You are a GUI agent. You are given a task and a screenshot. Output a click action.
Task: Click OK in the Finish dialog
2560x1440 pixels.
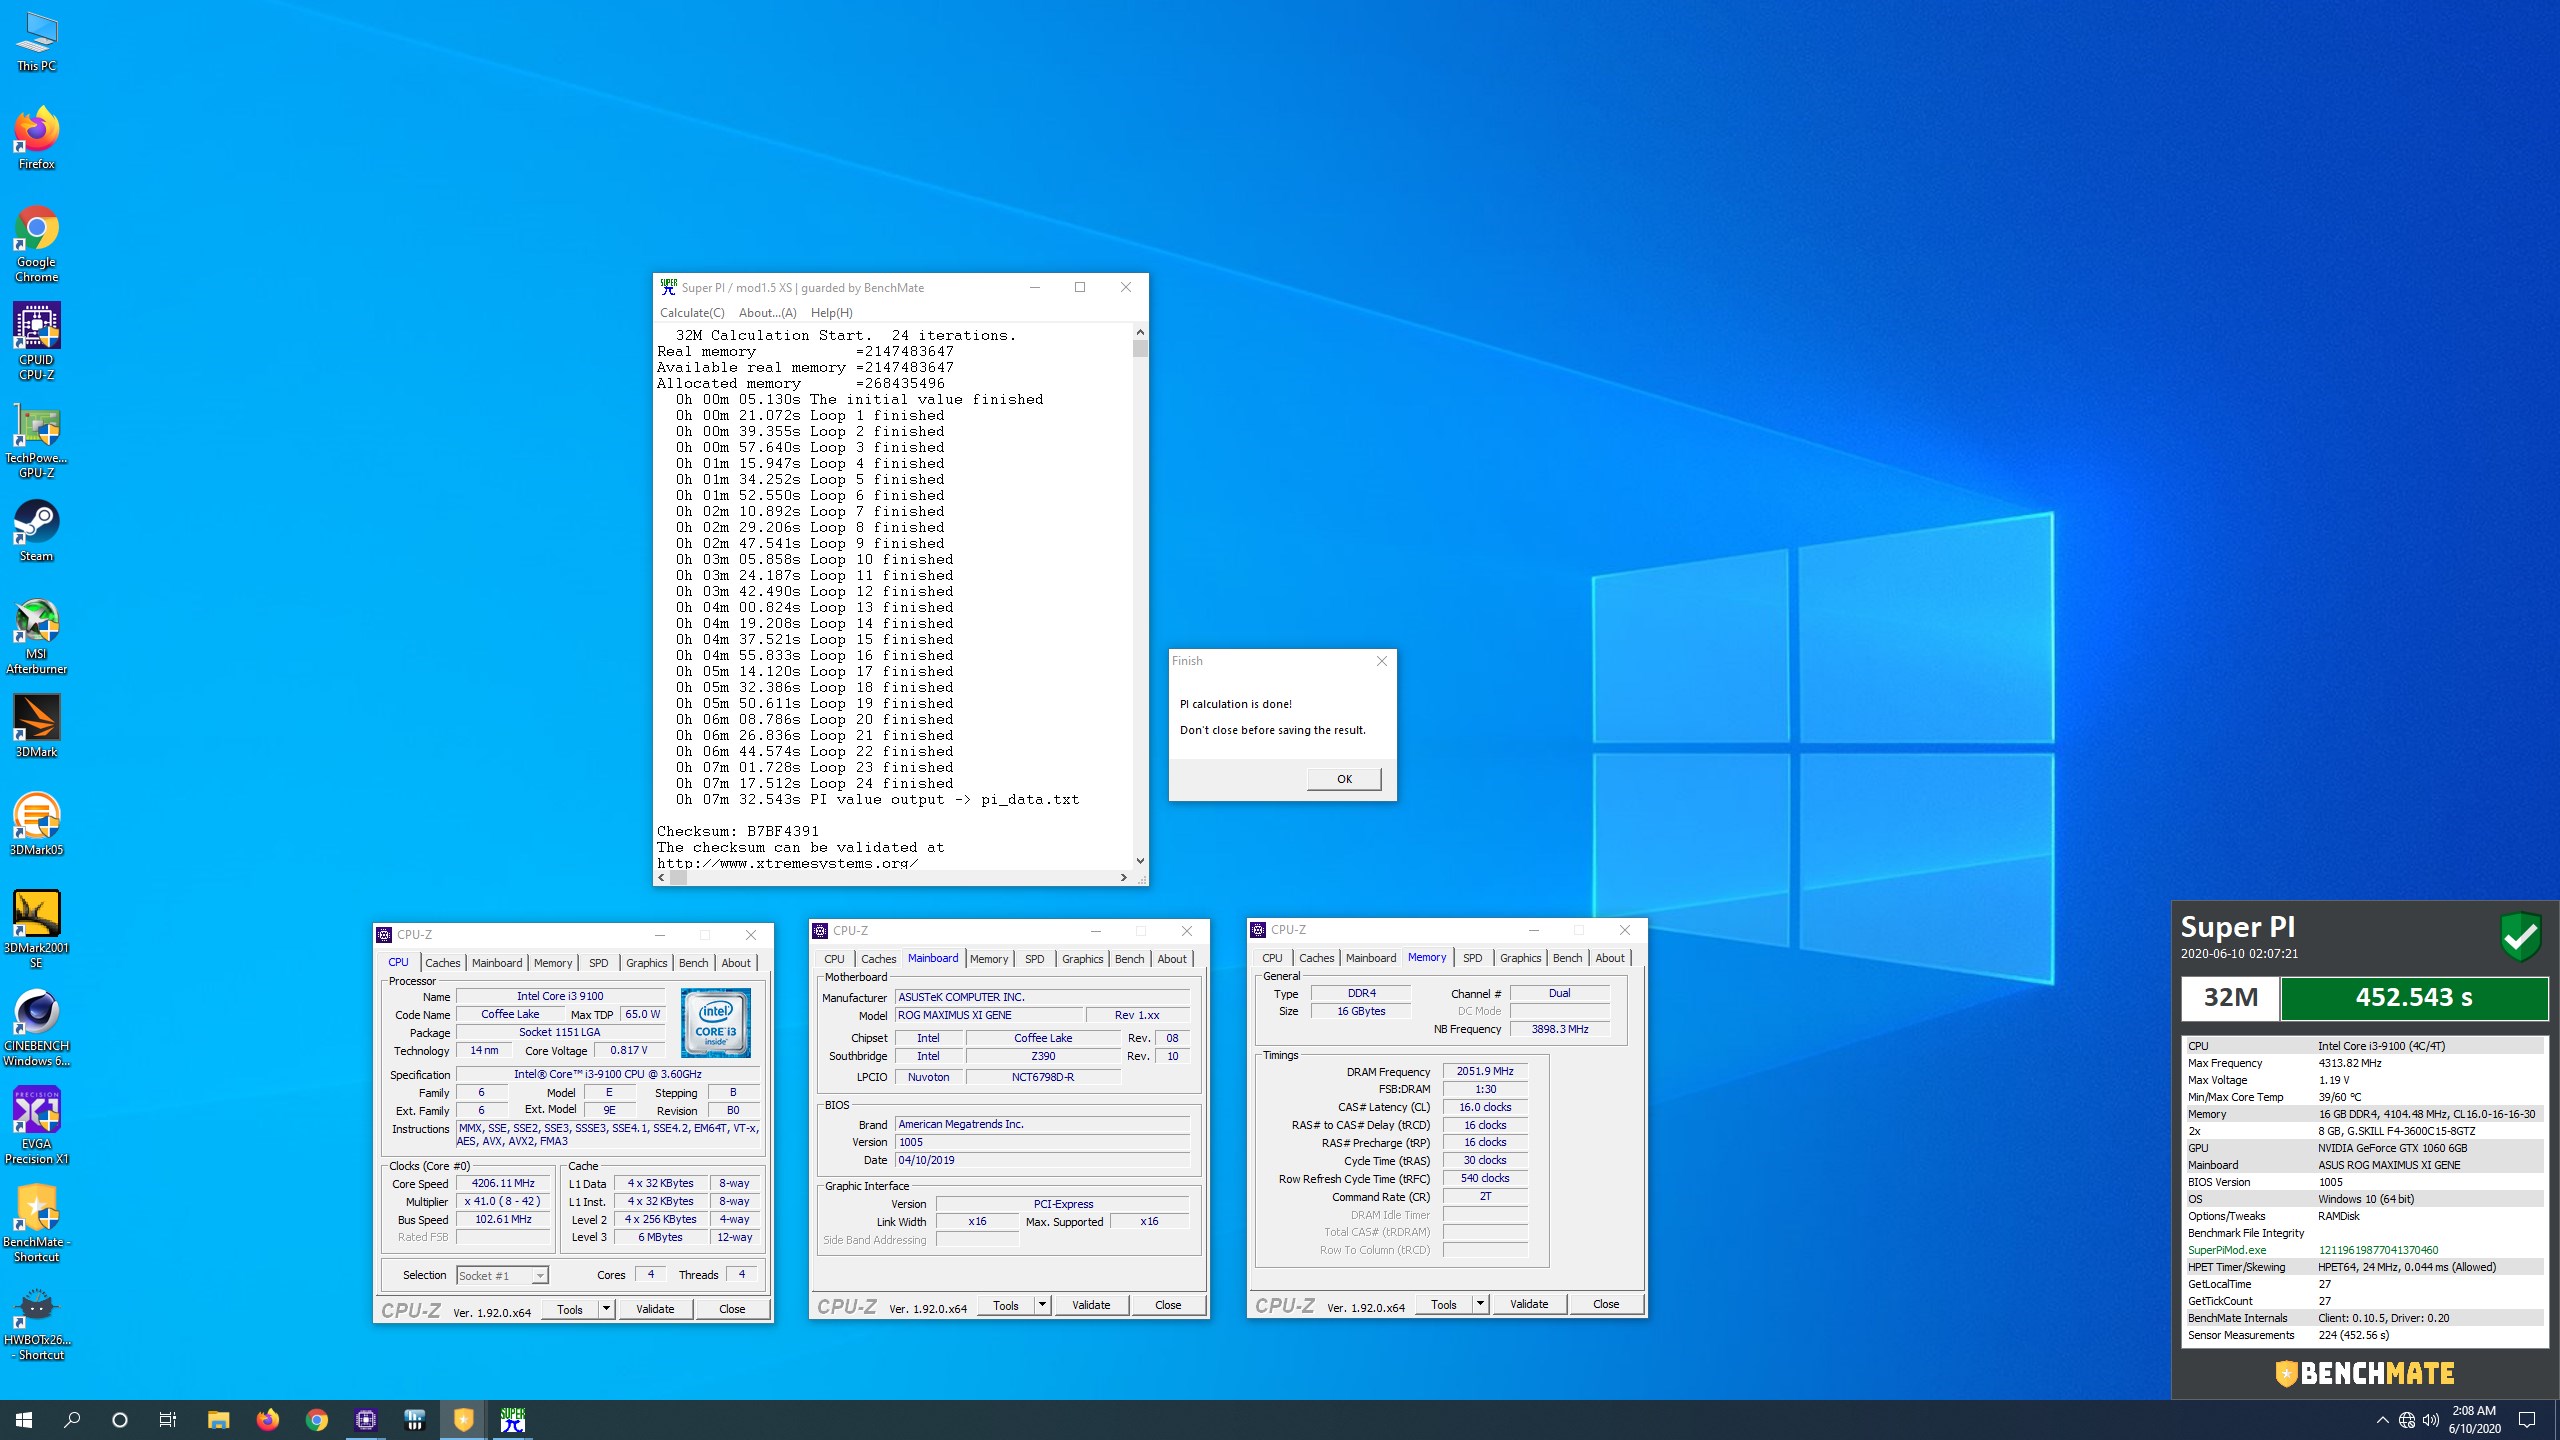pyautogui.click(x=1344, y=779)
